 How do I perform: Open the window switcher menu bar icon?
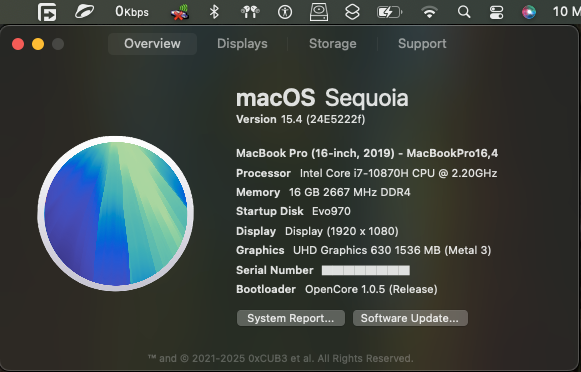47,12
